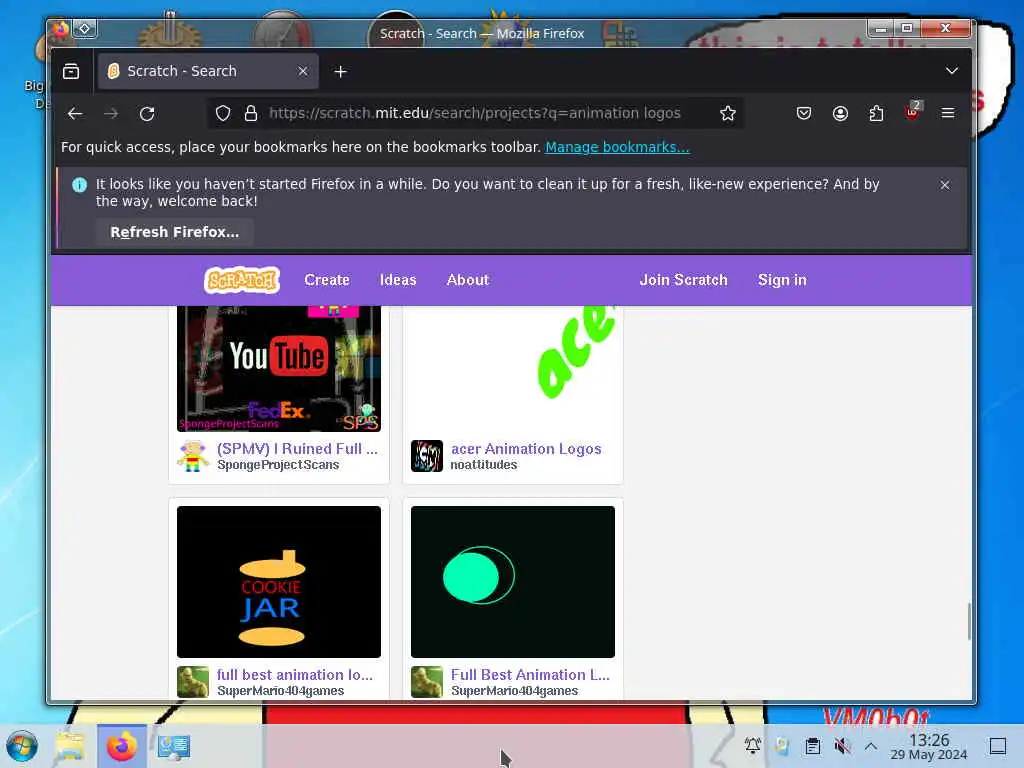The height and width of the screenshot is (768, 1024).
Task: Open the green acer project thumbnail
Action: click(513, 368)
